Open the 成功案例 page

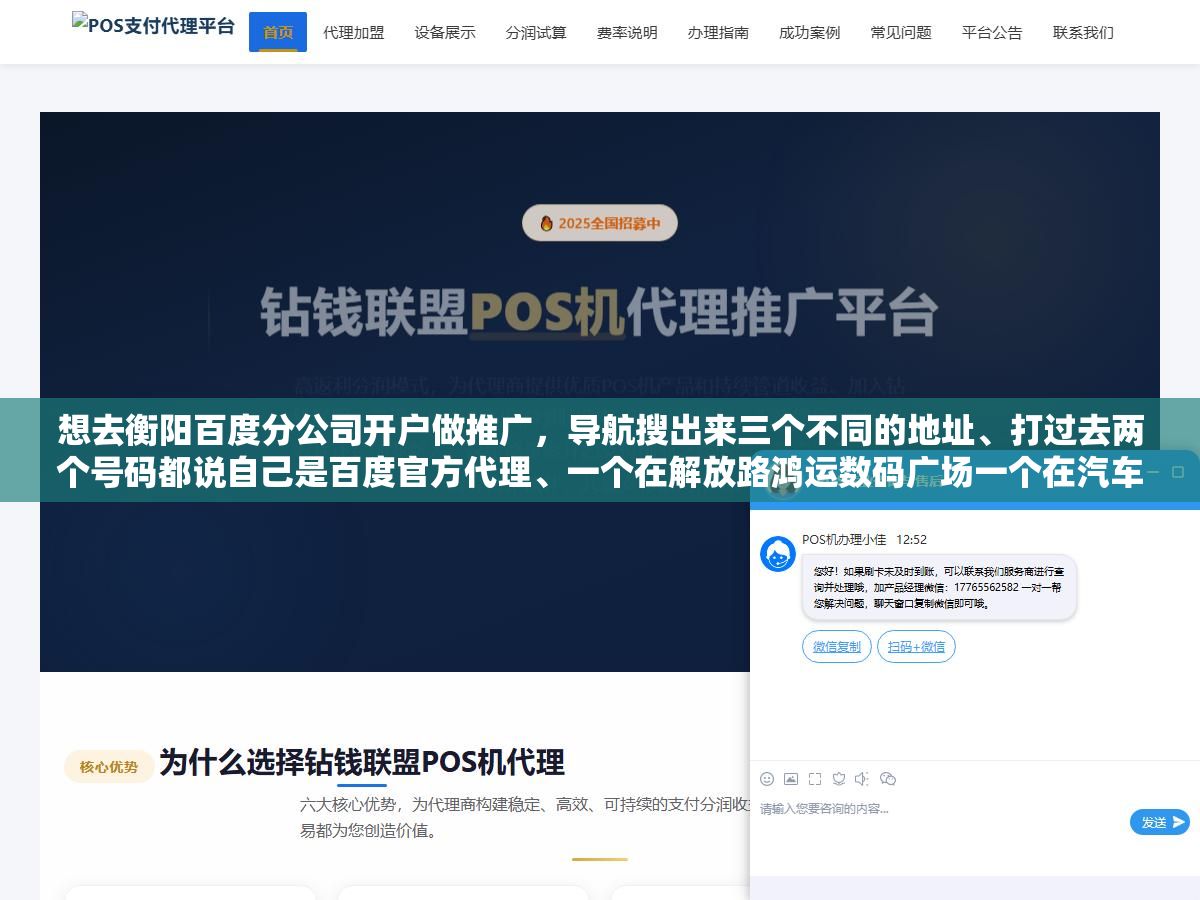tap(810, 32)
